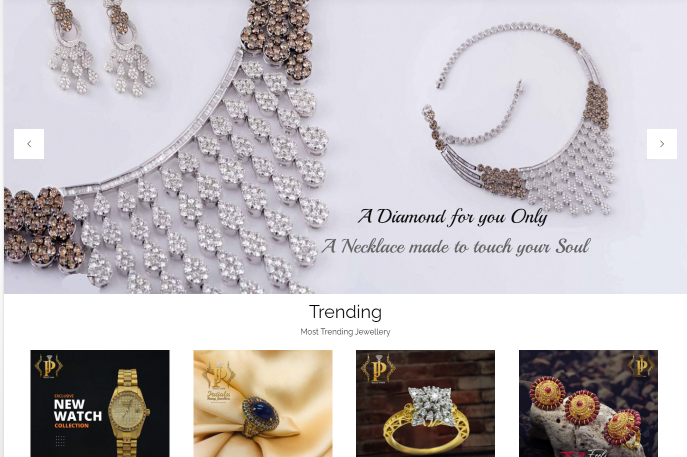Click the diamond drop earrings in banner
The width and height of the screenshot is (687, 457).
[x=101, y=46]
